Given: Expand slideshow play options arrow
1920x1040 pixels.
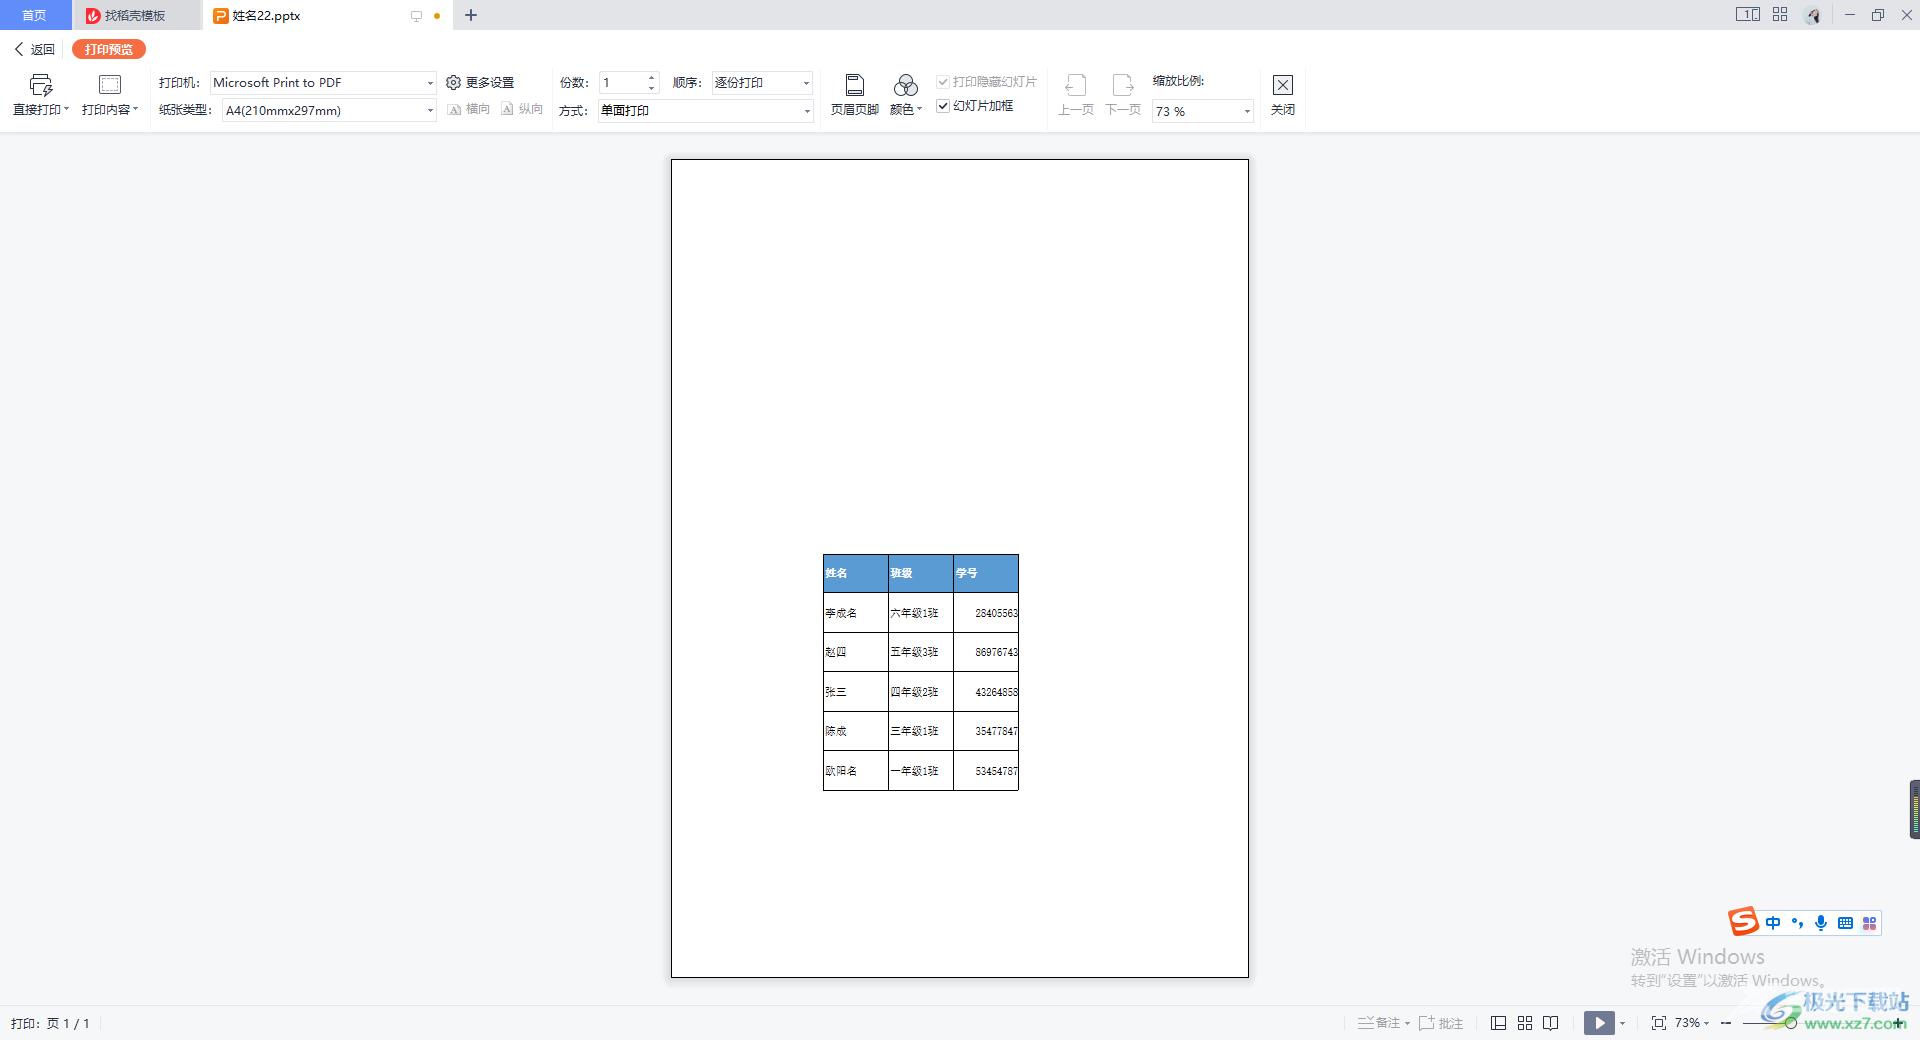Looking at the screenshot, I should [1622, 1023].
